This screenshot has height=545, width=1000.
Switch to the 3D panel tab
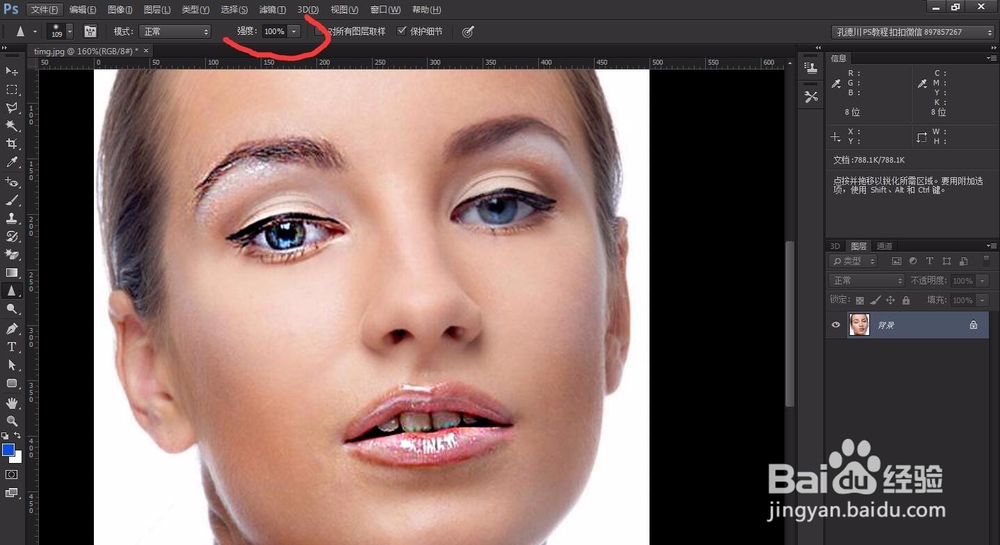click(x=835, y=246)
